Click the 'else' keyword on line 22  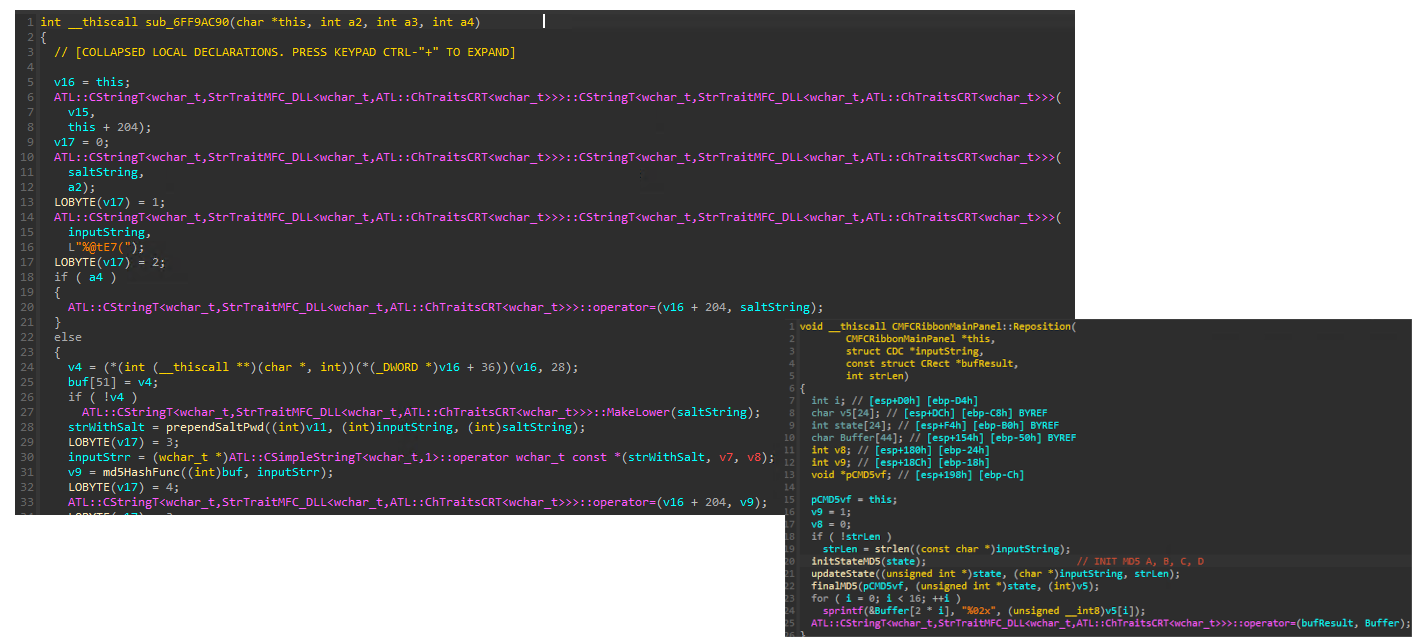(68, 337)
